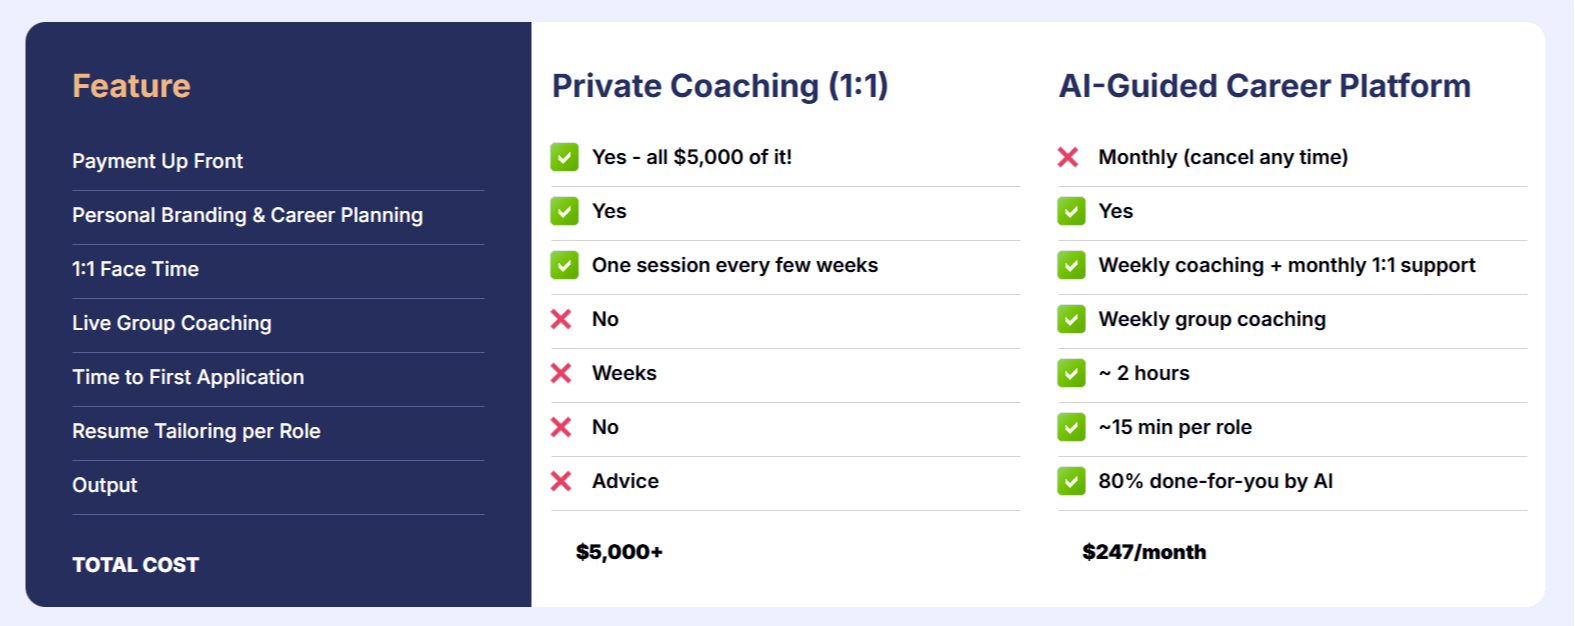1575x626 pixels.
Task: Click the "$5,000+" total cost text
Action: click(619, 552)
